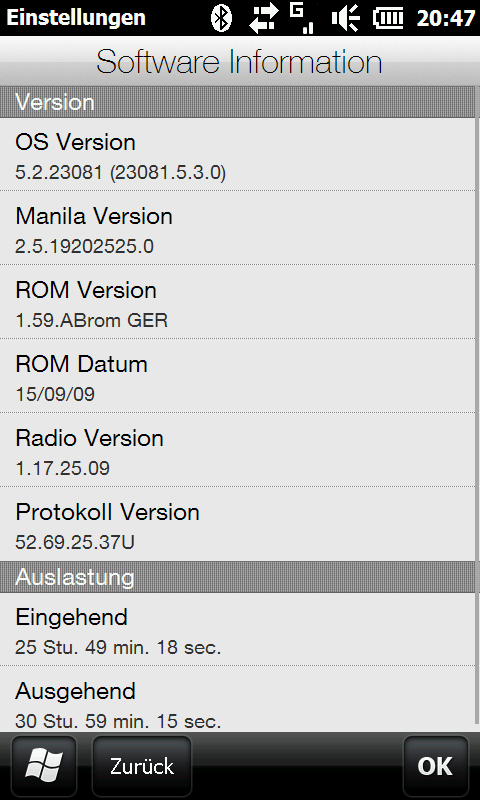Select the ROM Version entry
Viewport: 480px width, 800px height.
(x=238, y=302)
